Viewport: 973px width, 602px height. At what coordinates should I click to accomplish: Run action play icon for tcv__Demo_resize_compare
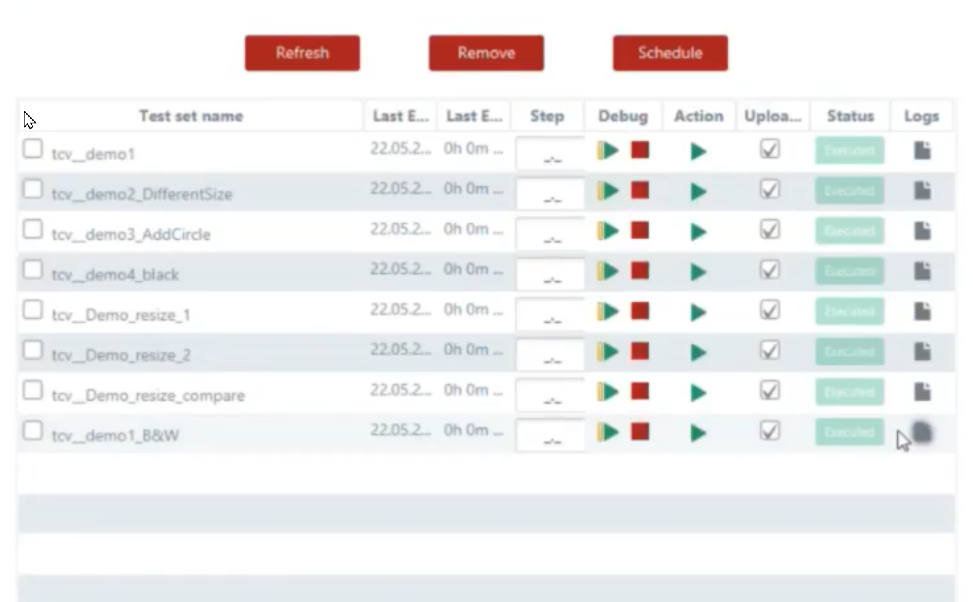click(698, 392)
